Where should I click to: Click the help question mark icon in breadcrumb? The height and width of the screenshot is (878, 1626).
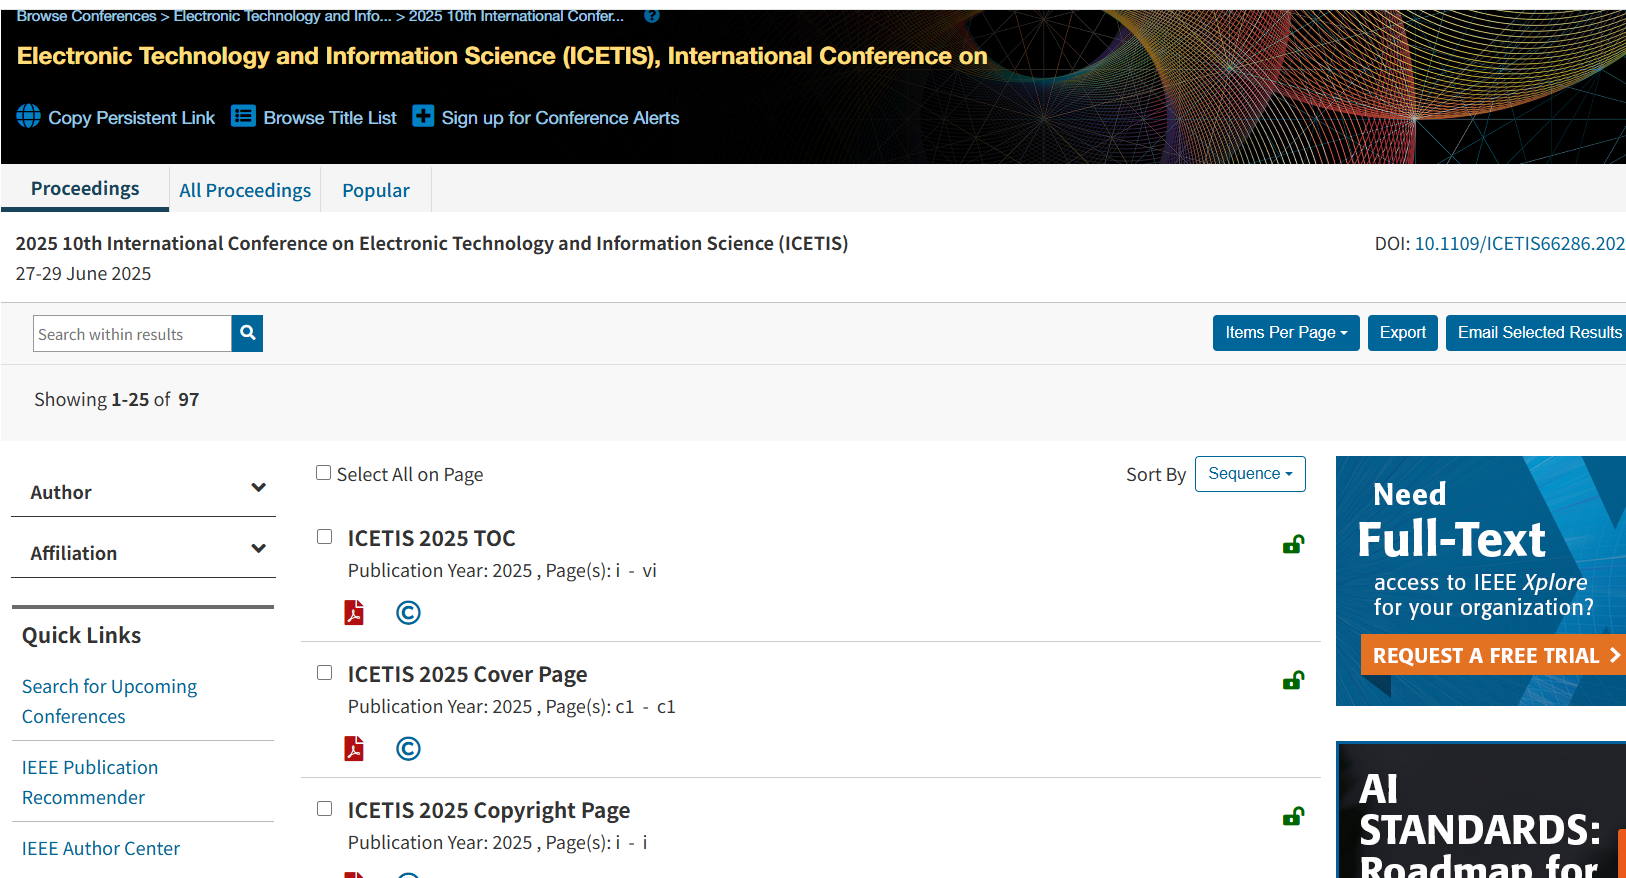click(652, 16)
